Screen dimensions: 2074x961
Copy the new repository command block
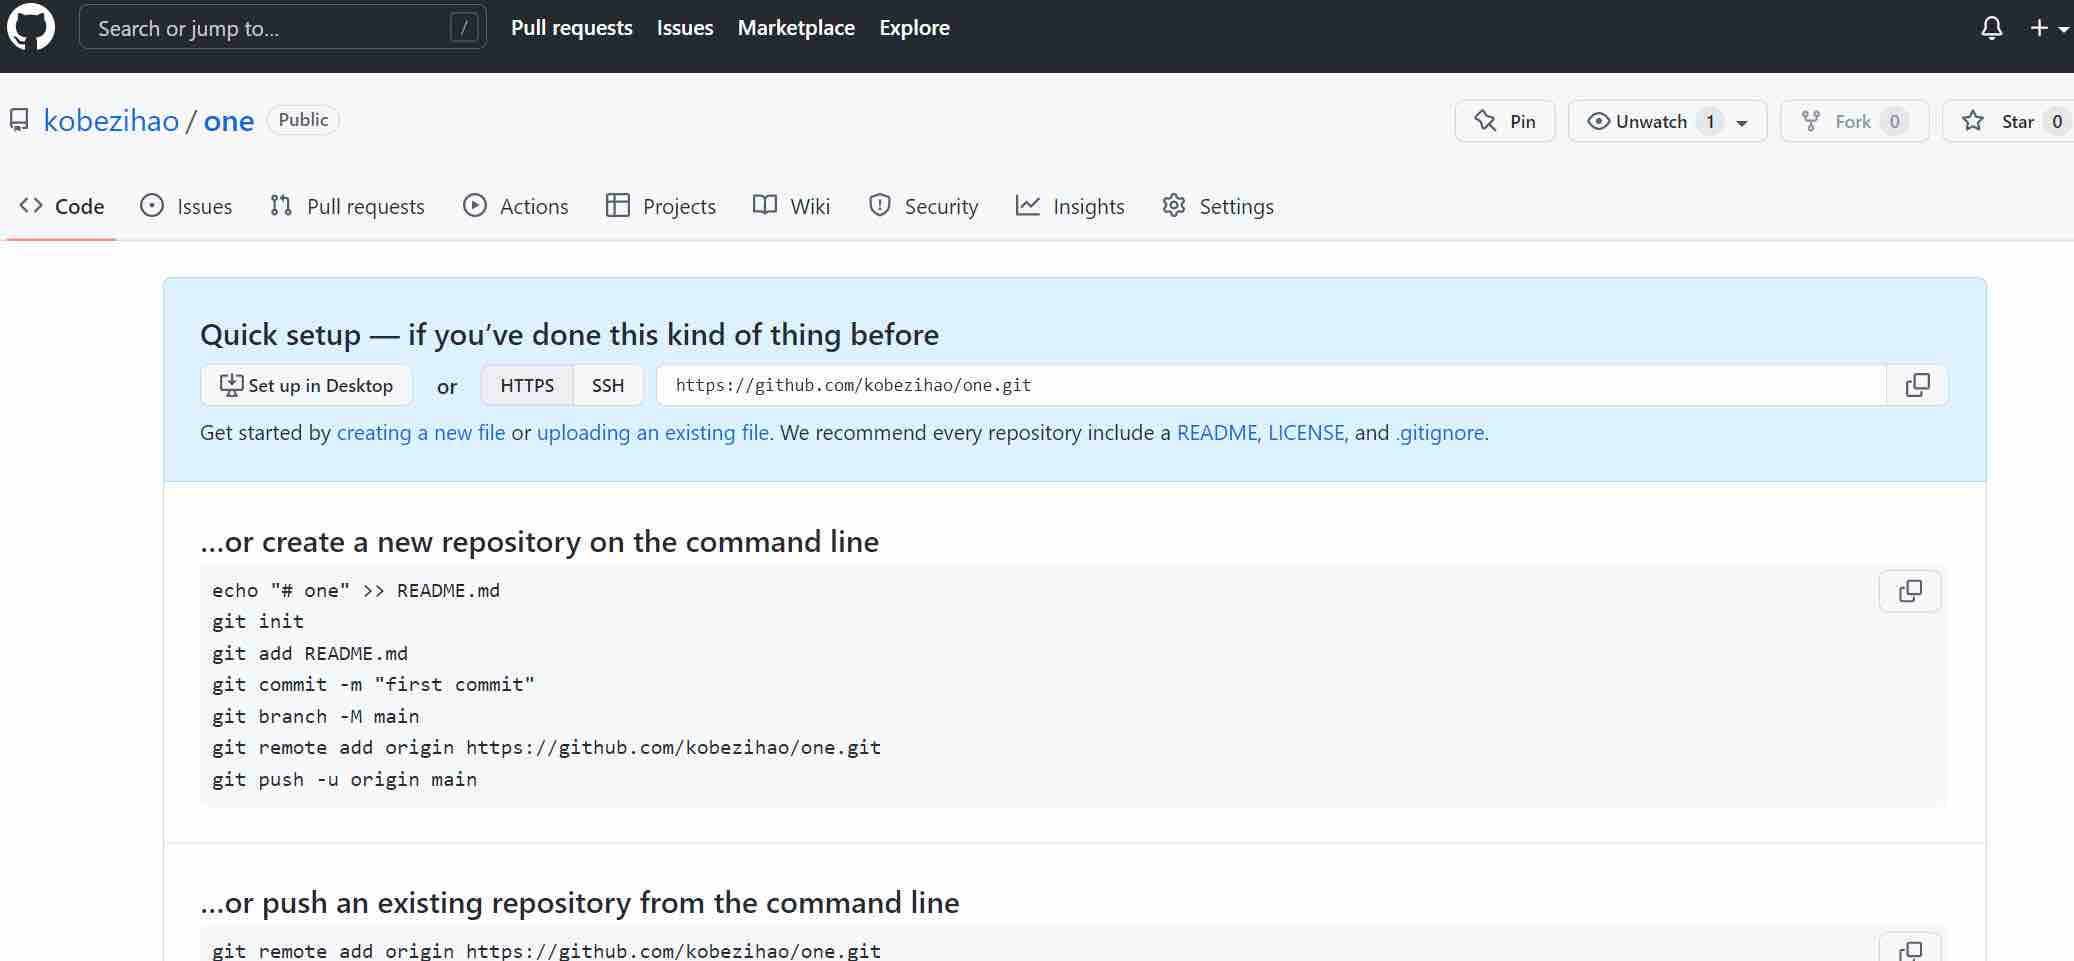tap(1909, 591)
